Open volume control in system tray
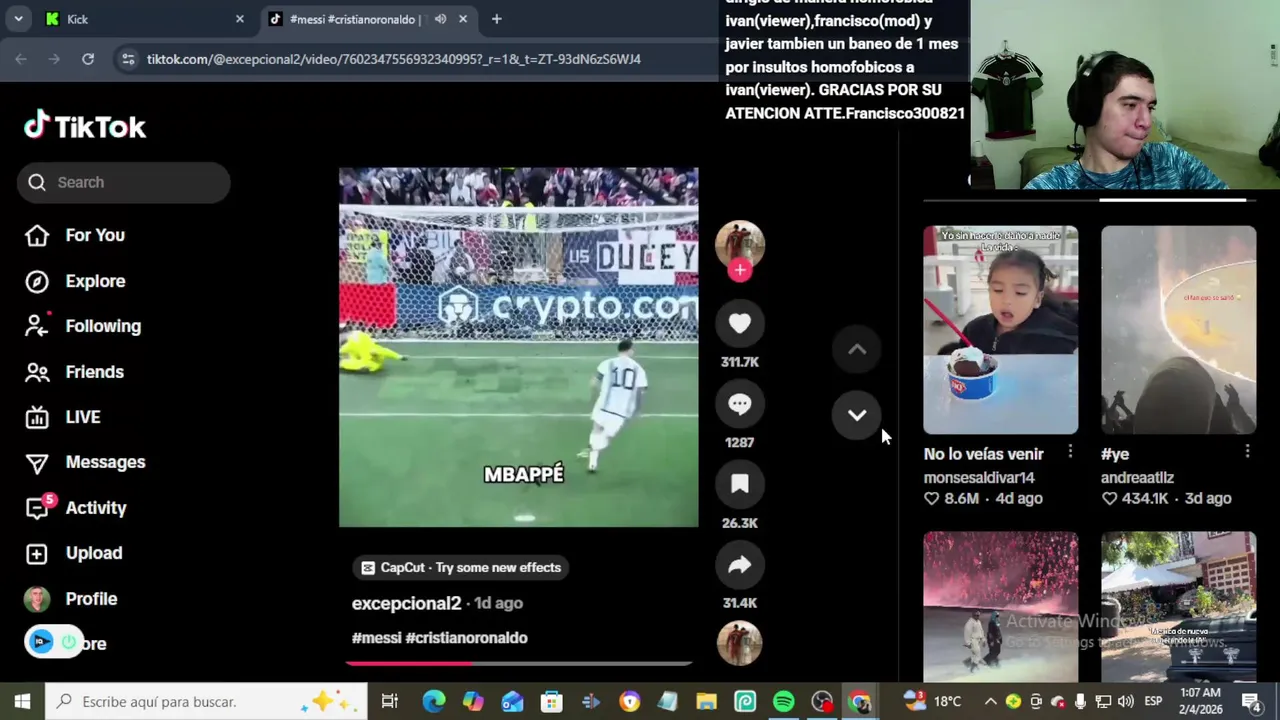The image size is (1280, 720). pyautogui.click(x=1126, y=701)
